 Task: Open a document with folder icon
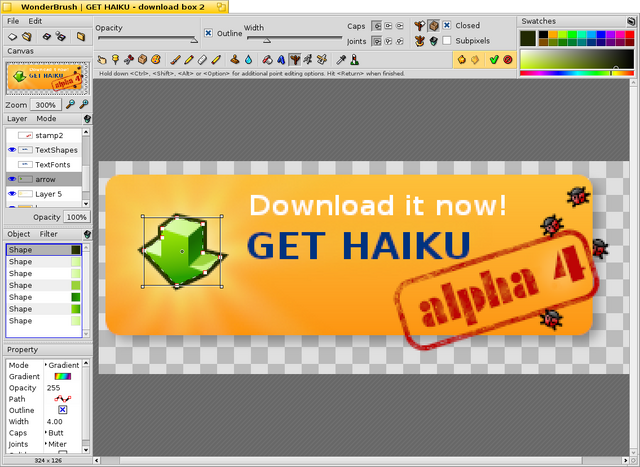[x=27, y=37]
